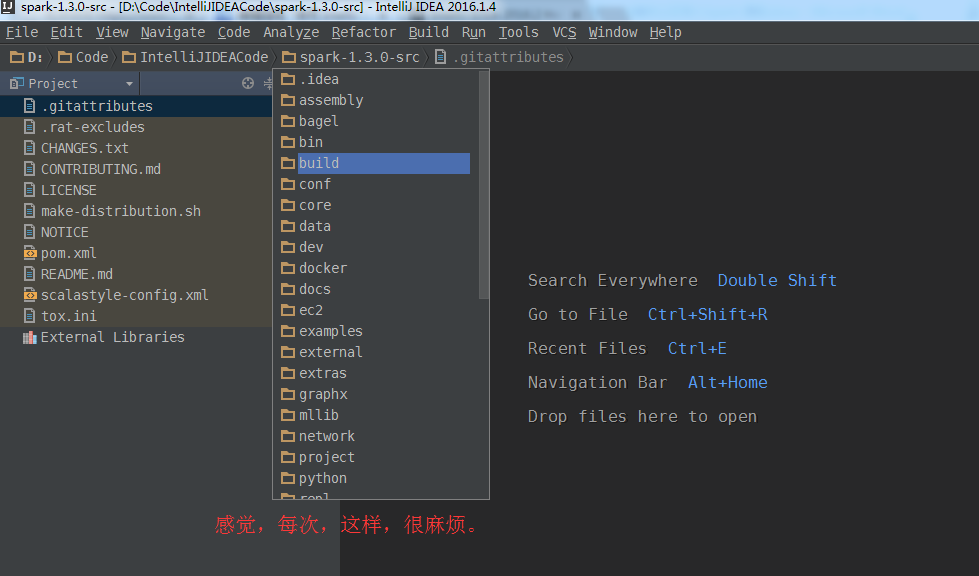Choose data folder in popup list
979x576 pixels.
click(x=375, y=227)
